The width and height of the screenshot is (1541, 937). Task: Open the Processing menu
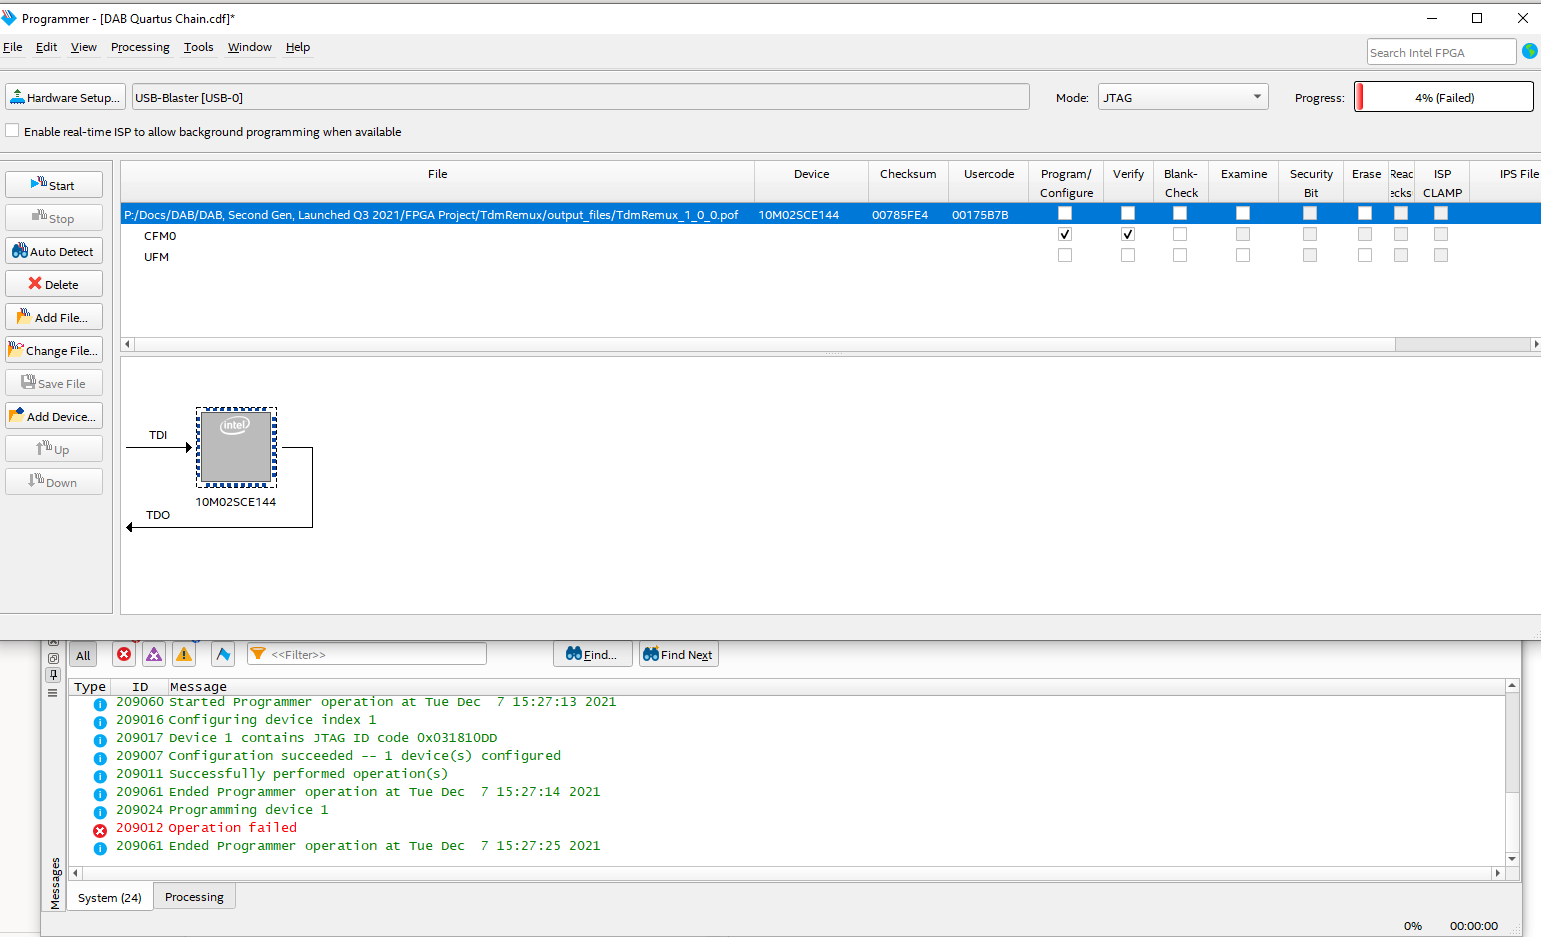click(140, 47)
